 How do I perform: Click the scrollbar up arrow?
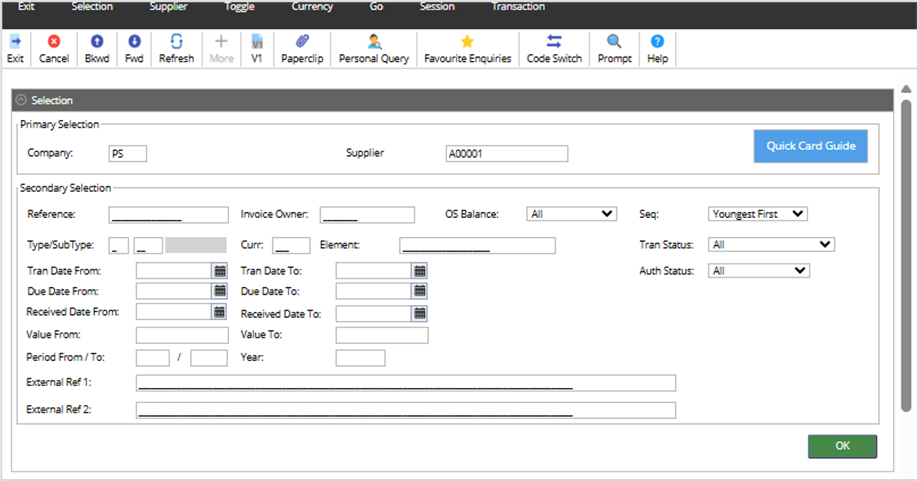coord(906,89)
